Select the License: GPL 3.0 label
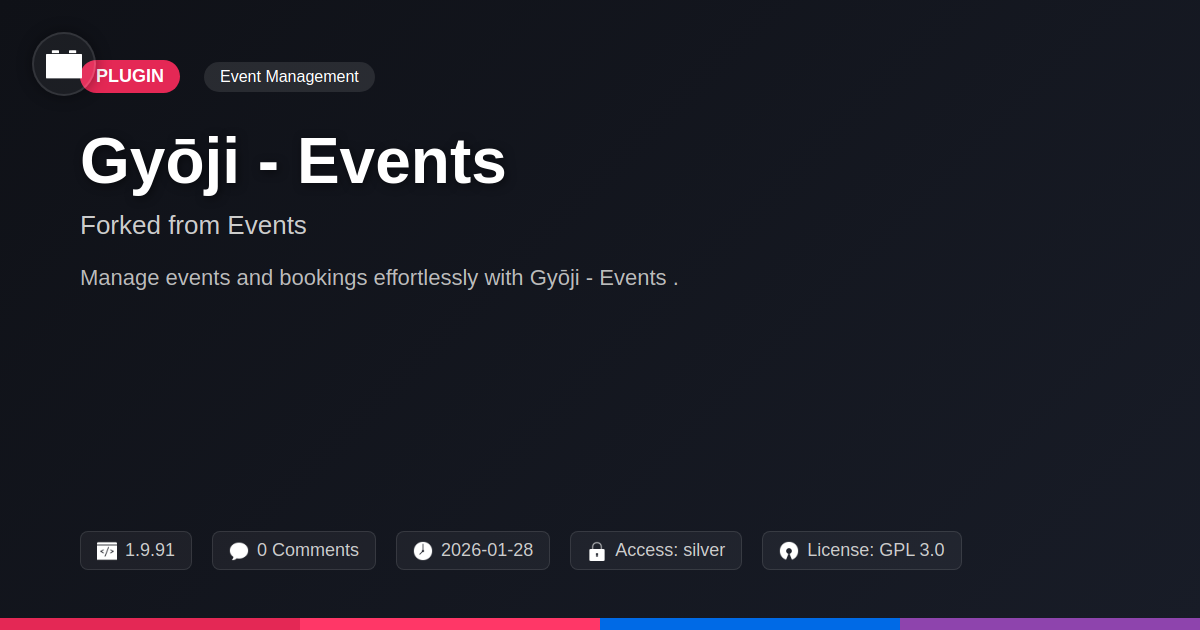 pos(876,550)
